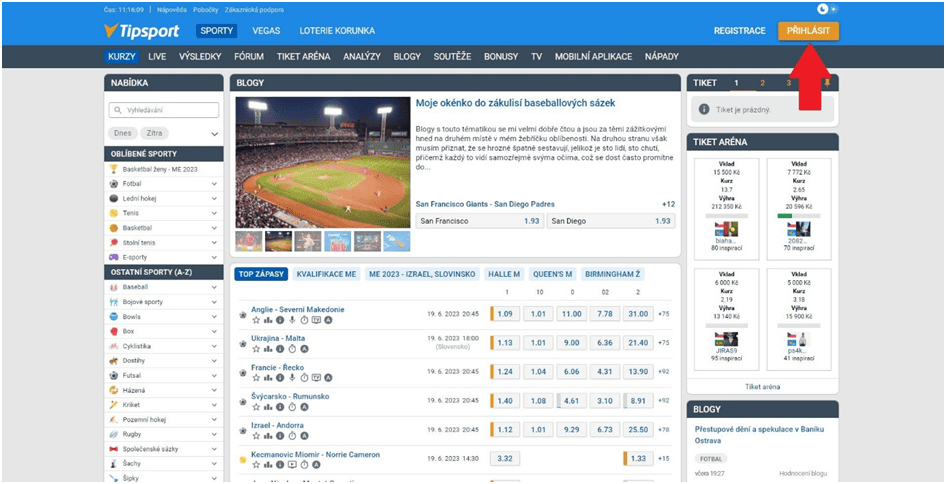Open the NÁPADY menu item
946x484 pixels.
662,57
